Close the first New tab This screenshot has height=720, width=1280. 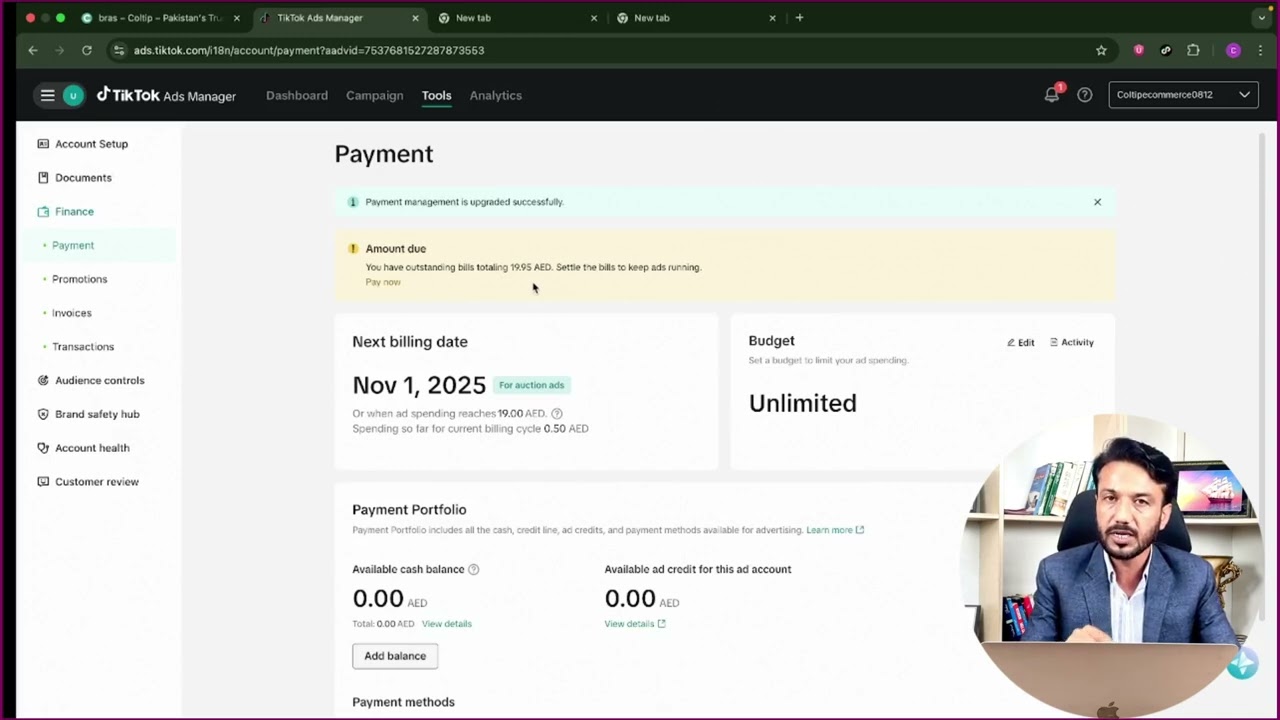coord(593,18)
